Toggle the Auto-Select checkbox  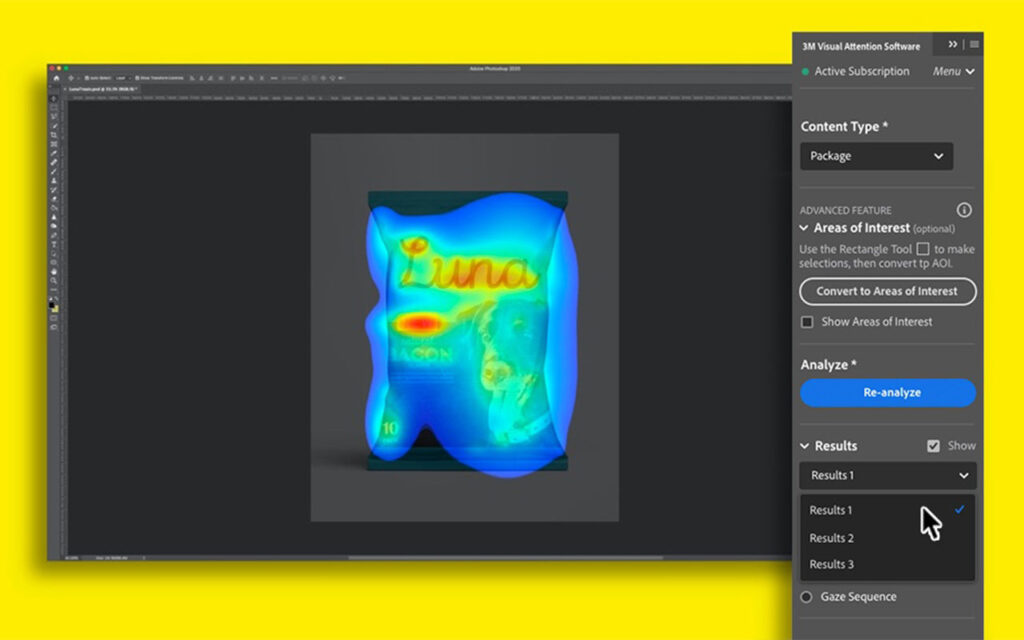[x=86, y=78]
